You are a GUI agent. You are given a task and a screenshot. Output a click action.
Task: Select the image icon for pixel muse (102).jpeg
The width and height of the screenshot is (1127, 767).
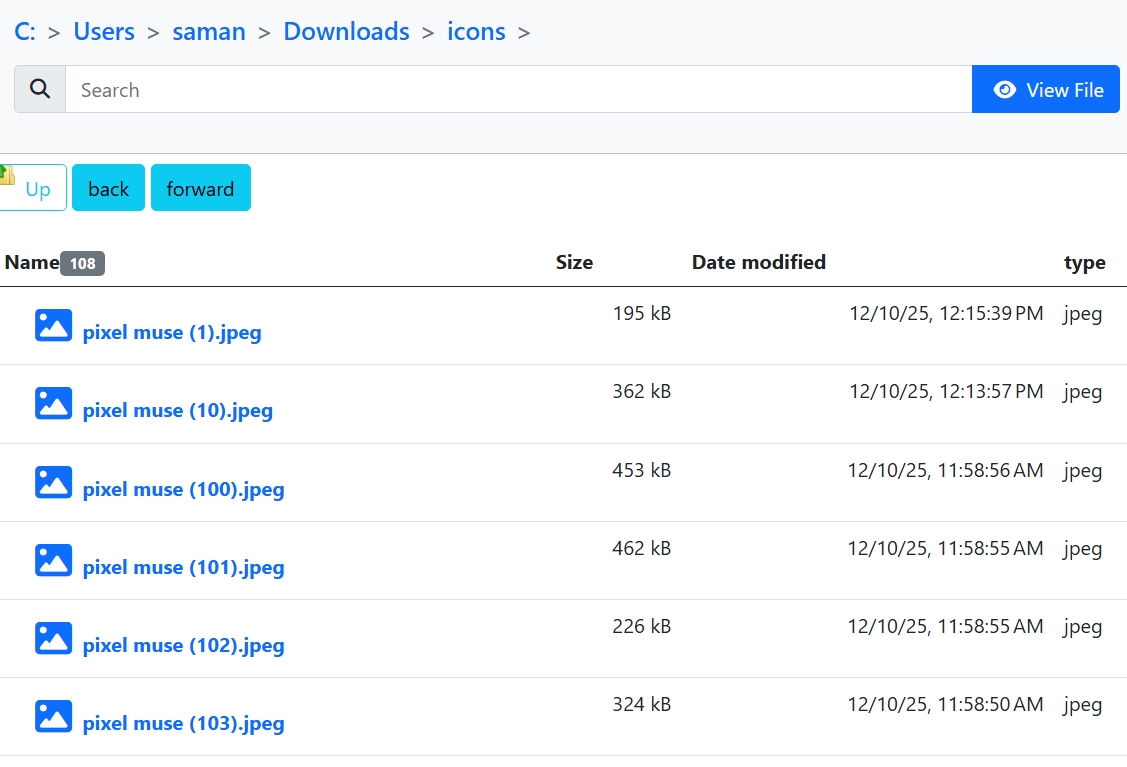[x=53, y=638]
